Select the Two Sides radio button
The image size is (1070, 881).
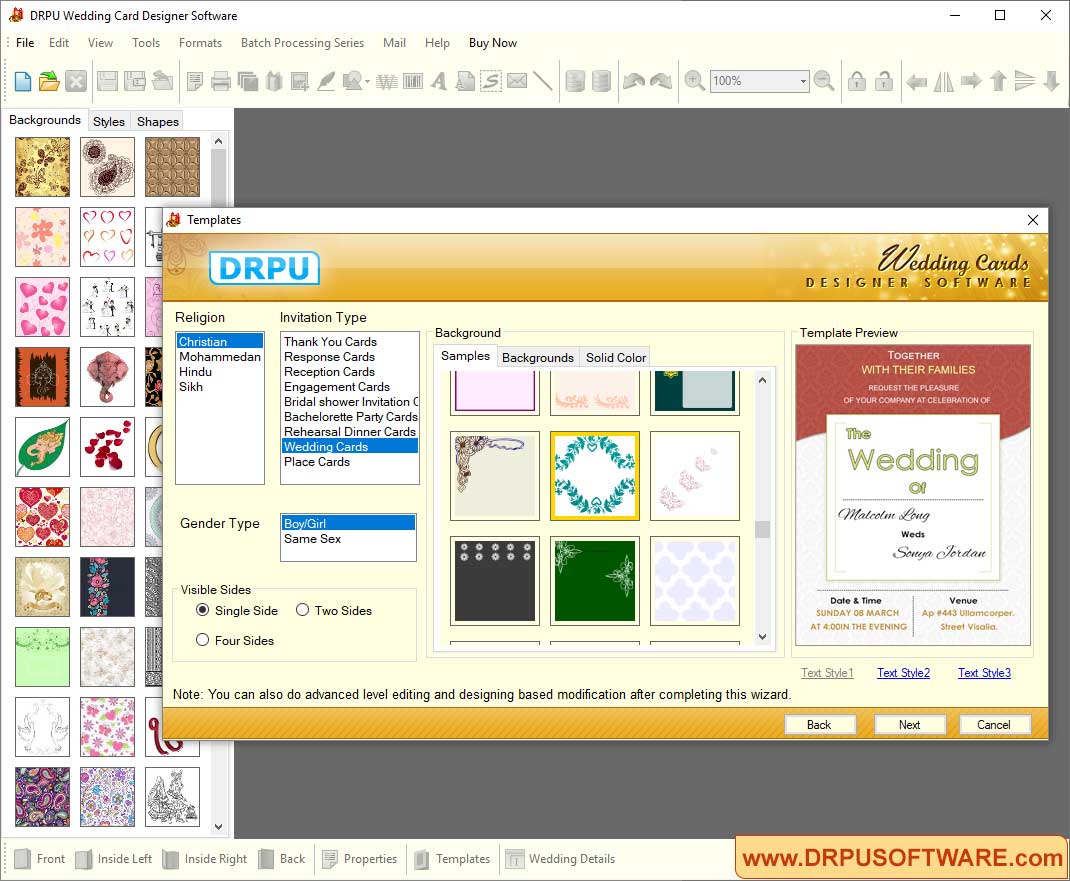[x=302, y=610]
